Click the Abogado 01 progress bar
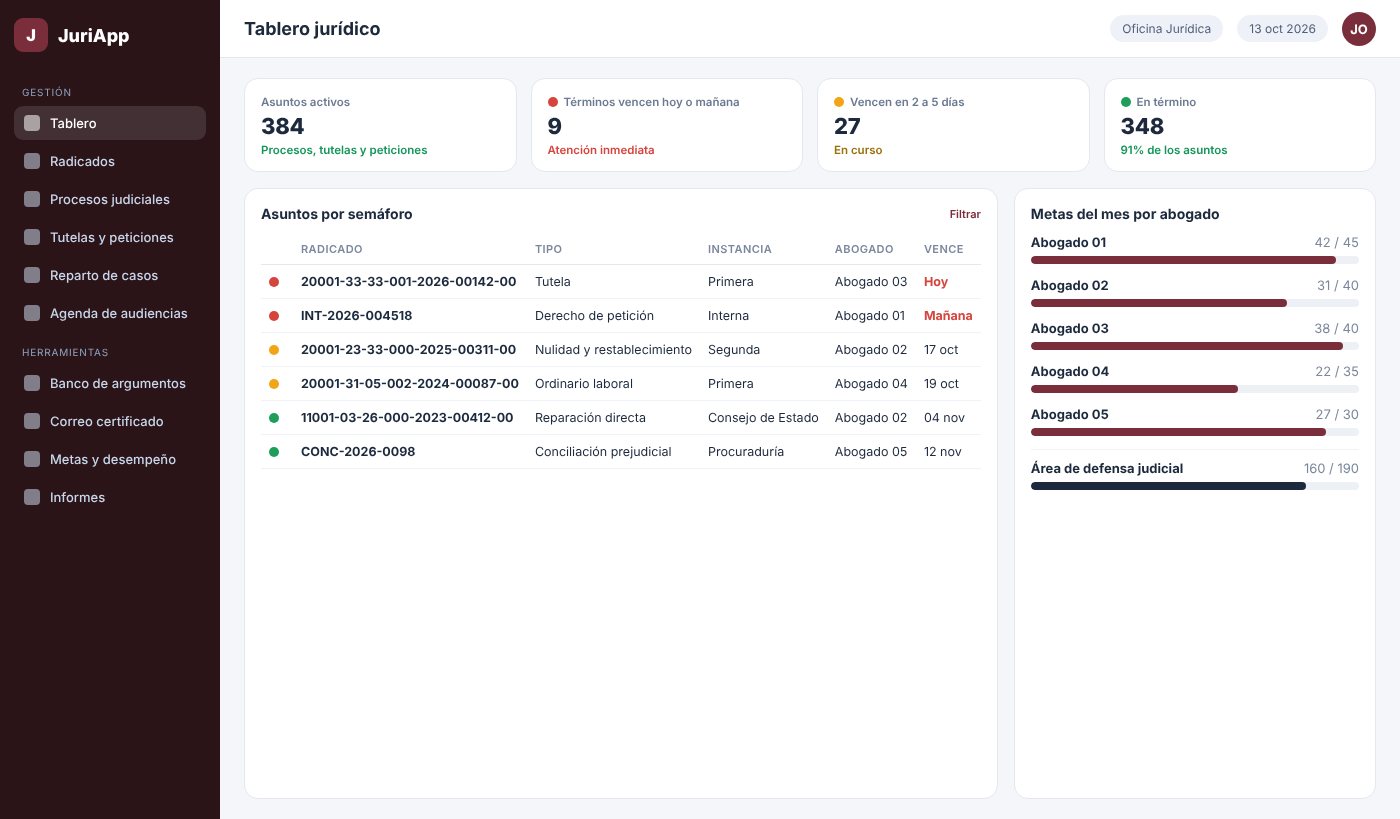Screen dimensions: 1400x819 pos(1195,260)
